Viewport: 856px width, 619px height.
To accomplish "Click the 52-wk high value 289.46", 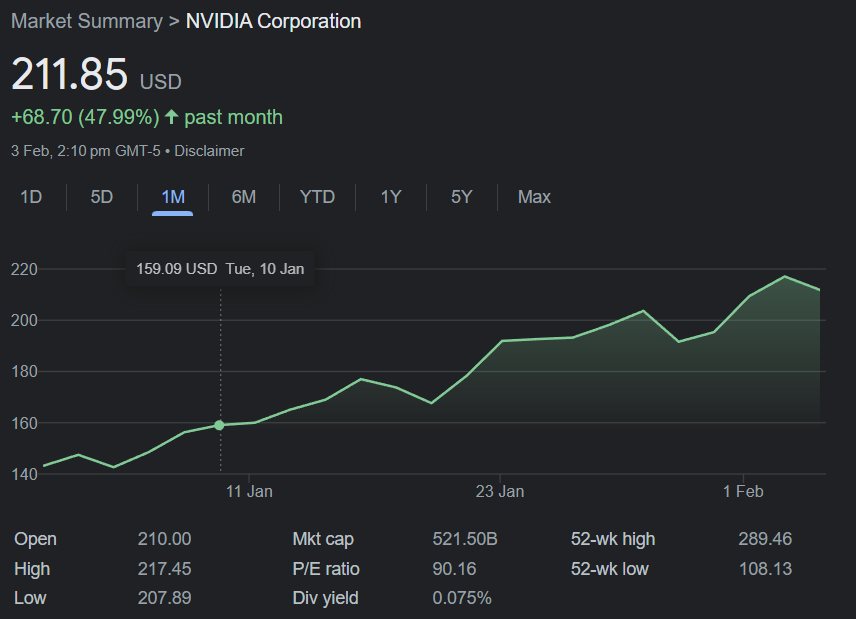I will point(765,540).
